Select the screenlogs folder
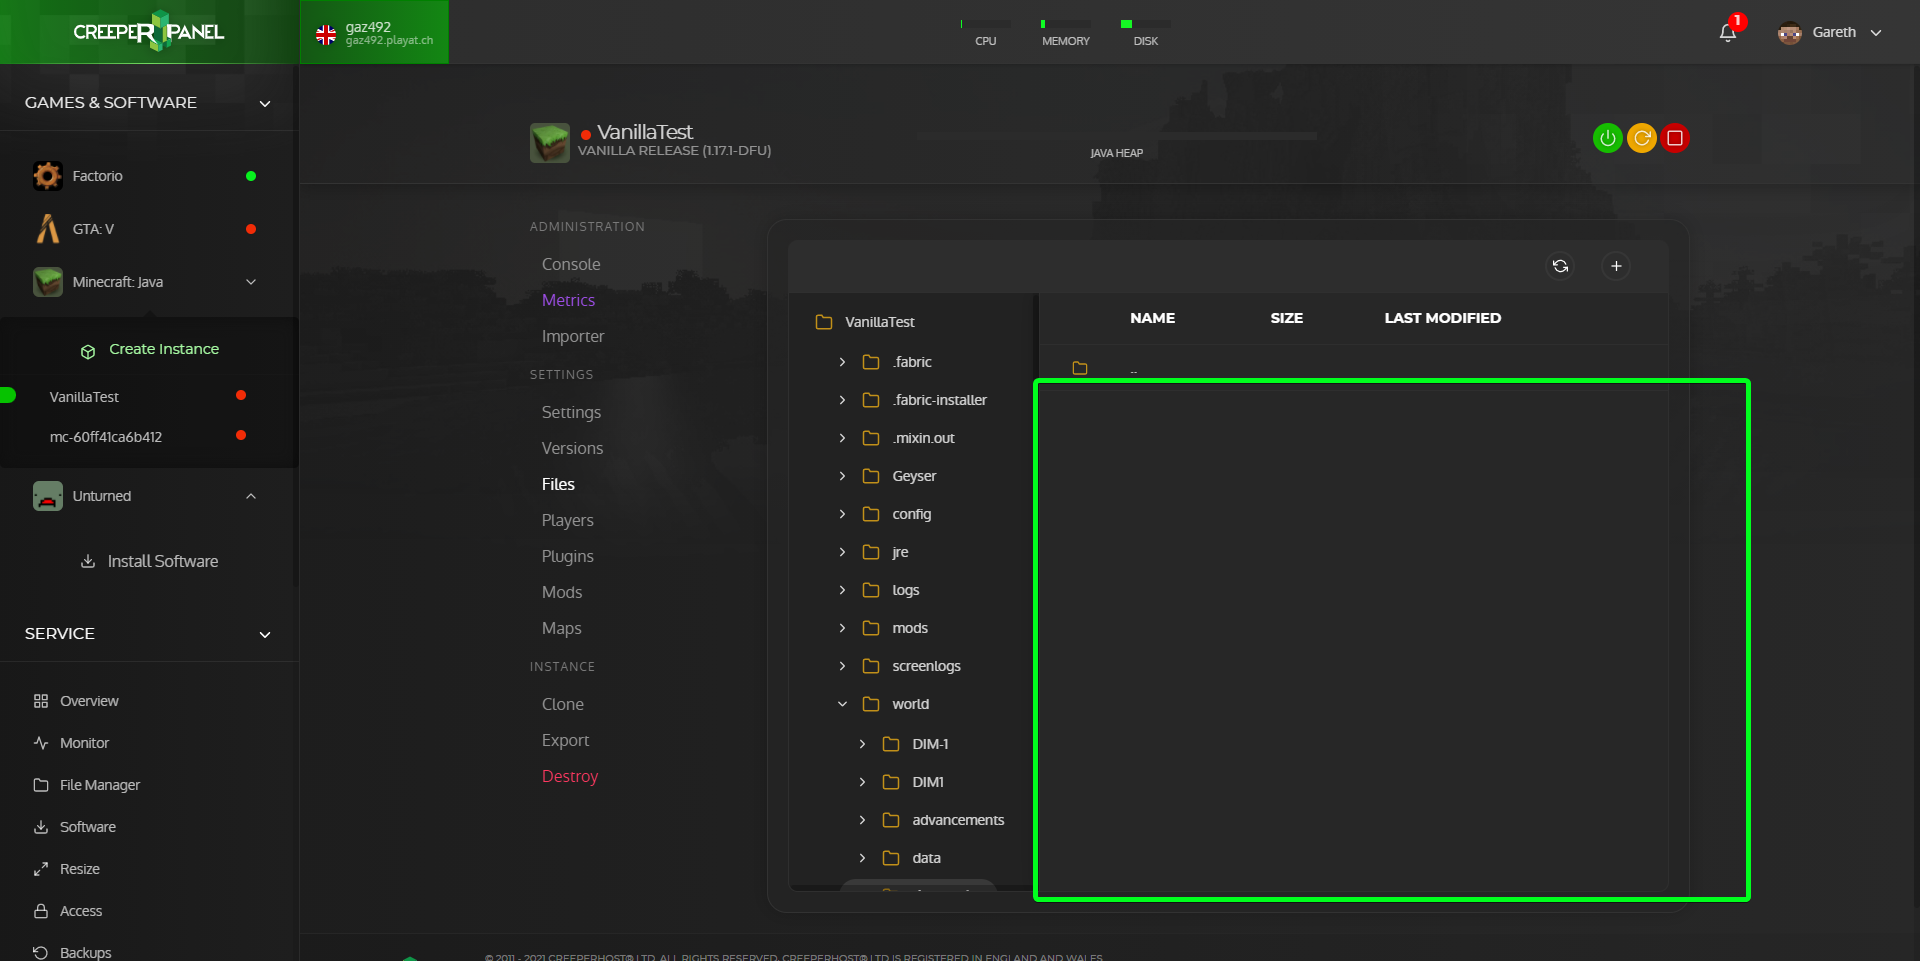This screenshot has height=961, width=1920. (926, 666)
